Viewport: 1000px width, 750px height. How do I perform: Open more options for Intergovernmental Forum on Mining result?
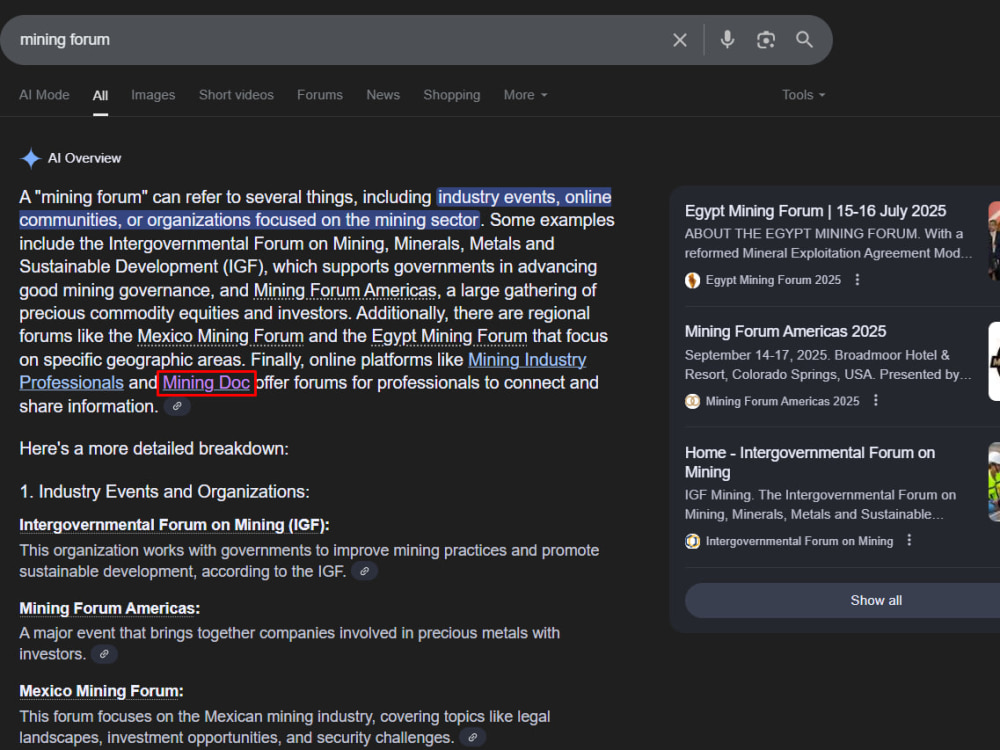[x=909, y=541]
